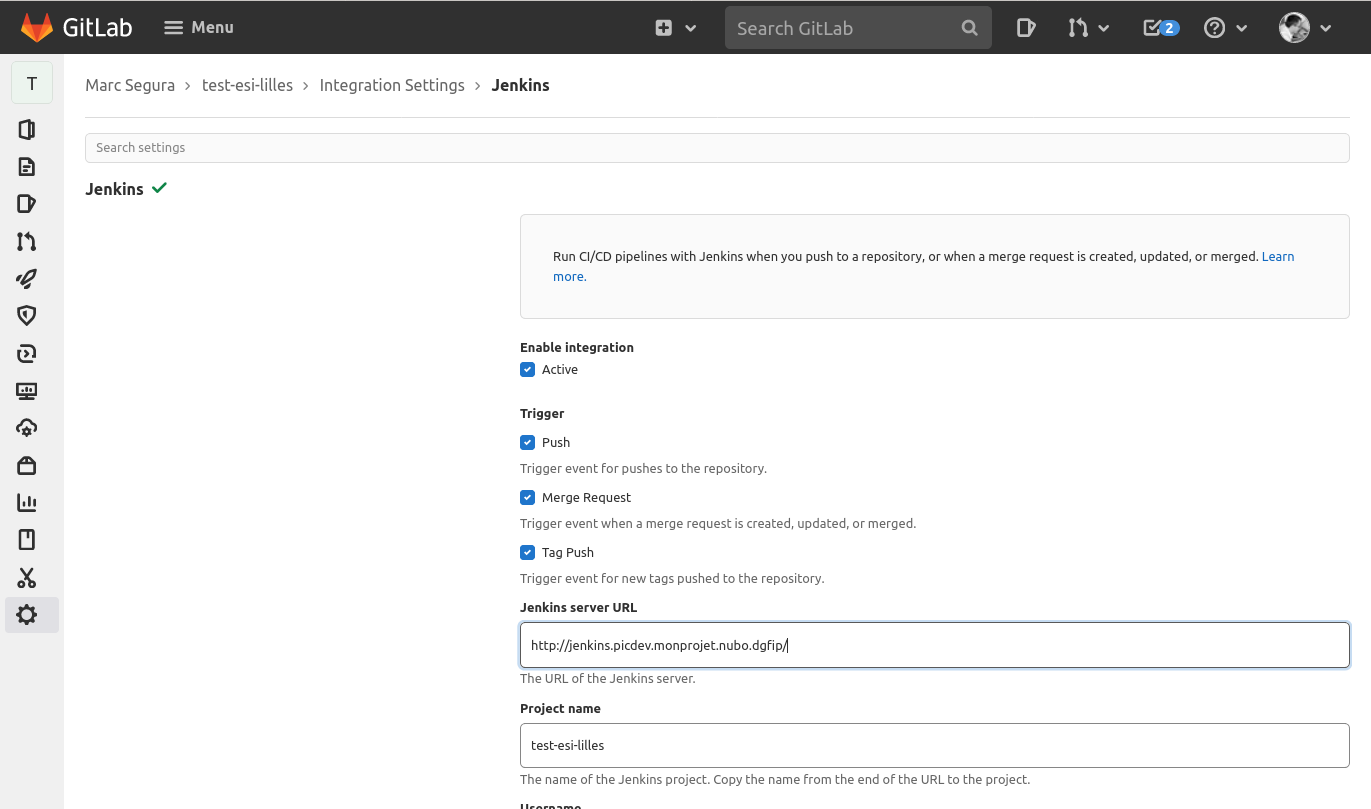The image size is (1371, 809).
Task: Click the 'Trigger' section label
Action: (x=542, y=413)
